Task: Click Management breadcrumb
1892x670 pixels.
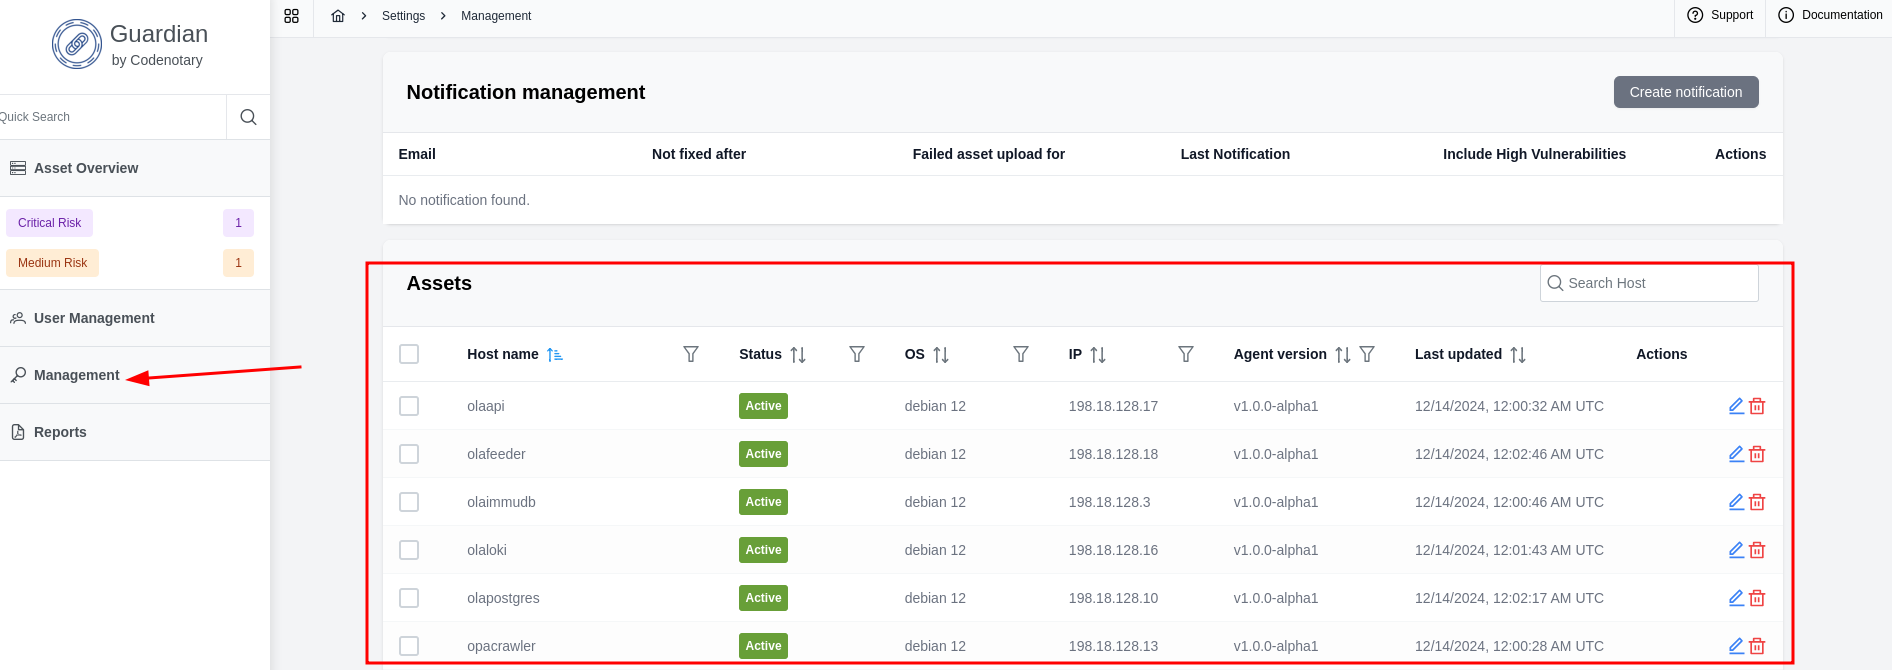Action: point(496,16)
